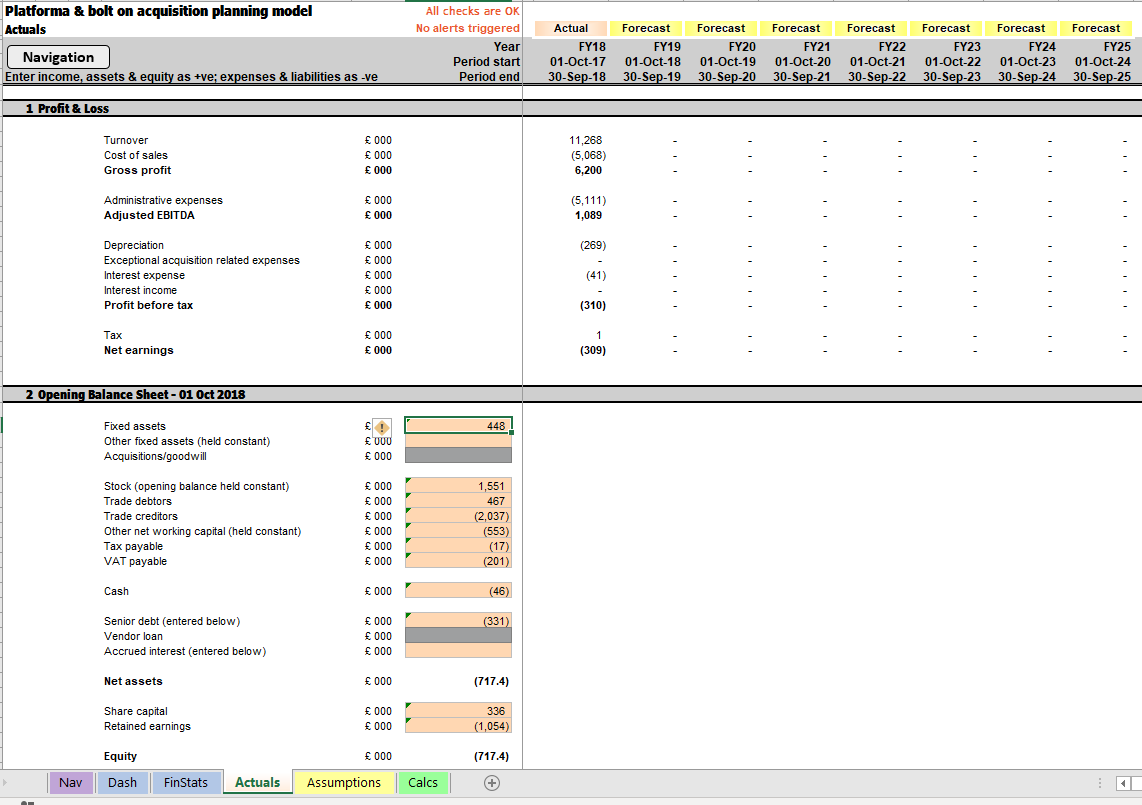The height and width of the screenshot is (805, 1142).
Task: Click the Equity total (717.4)
Action: 492,756
